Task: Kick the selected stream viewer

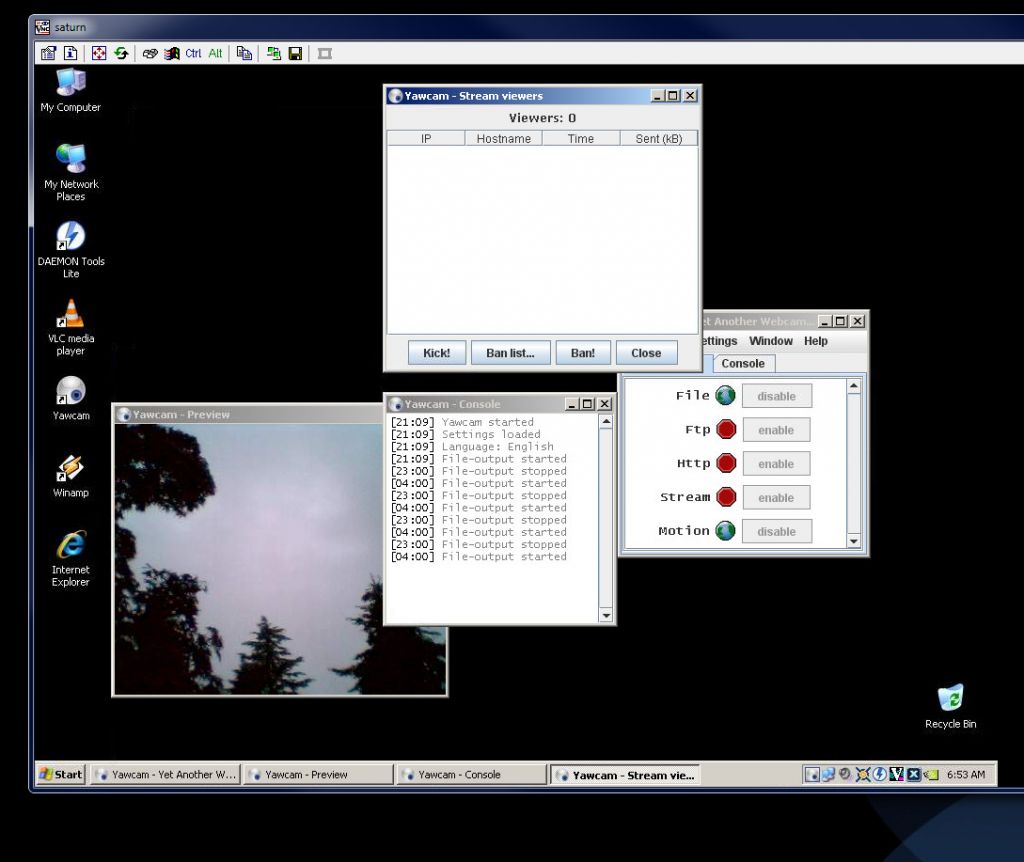Action: pyautogui.click(x=436, y=353)
